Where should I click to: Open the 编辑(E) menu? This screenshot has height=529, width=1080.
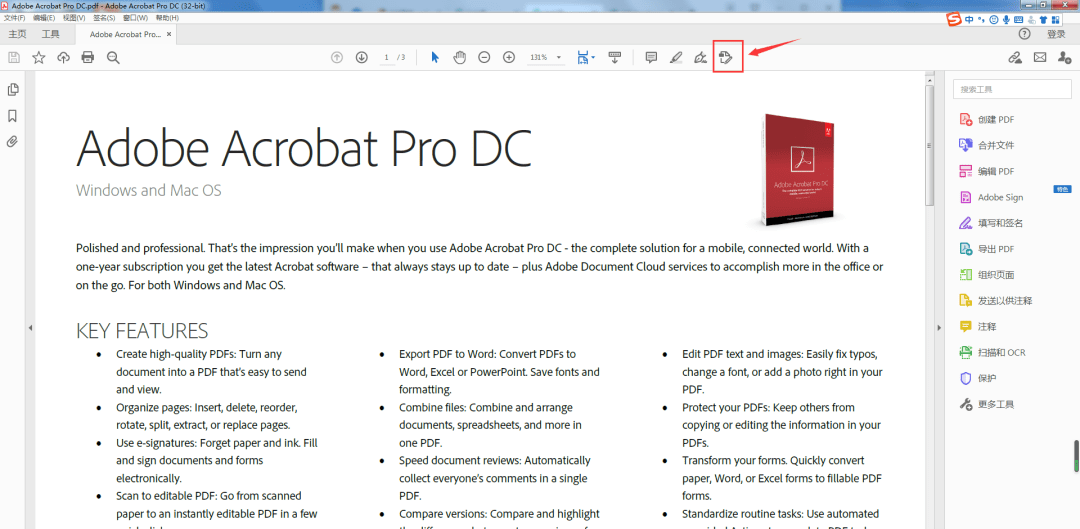45,17
